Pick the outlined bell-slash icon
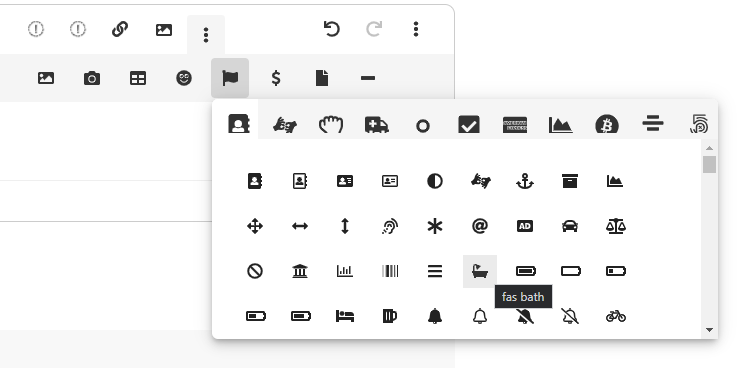The height and width of the screenshot is (384, 752). click(570, 316)
